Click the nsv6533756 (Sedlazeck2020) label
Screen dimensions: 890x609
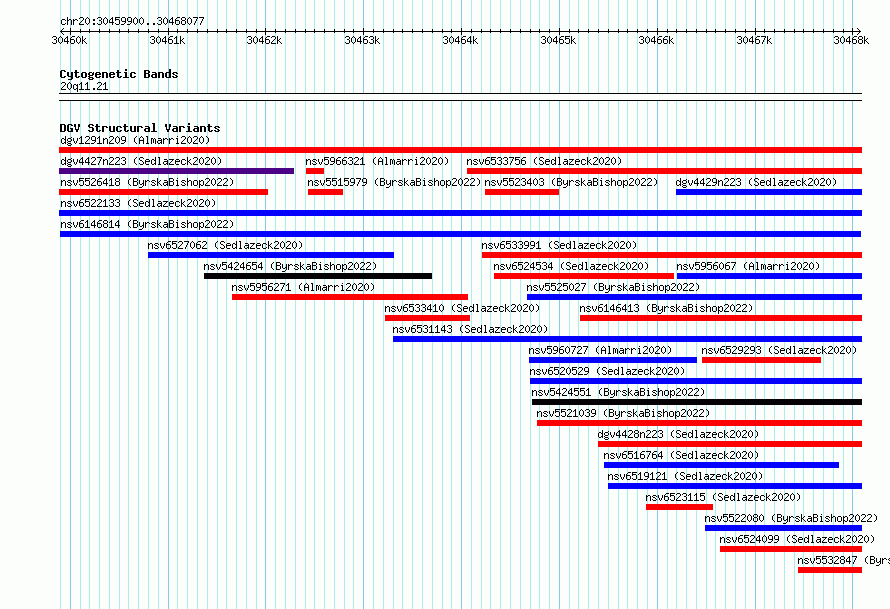click(x=544, y=161)
